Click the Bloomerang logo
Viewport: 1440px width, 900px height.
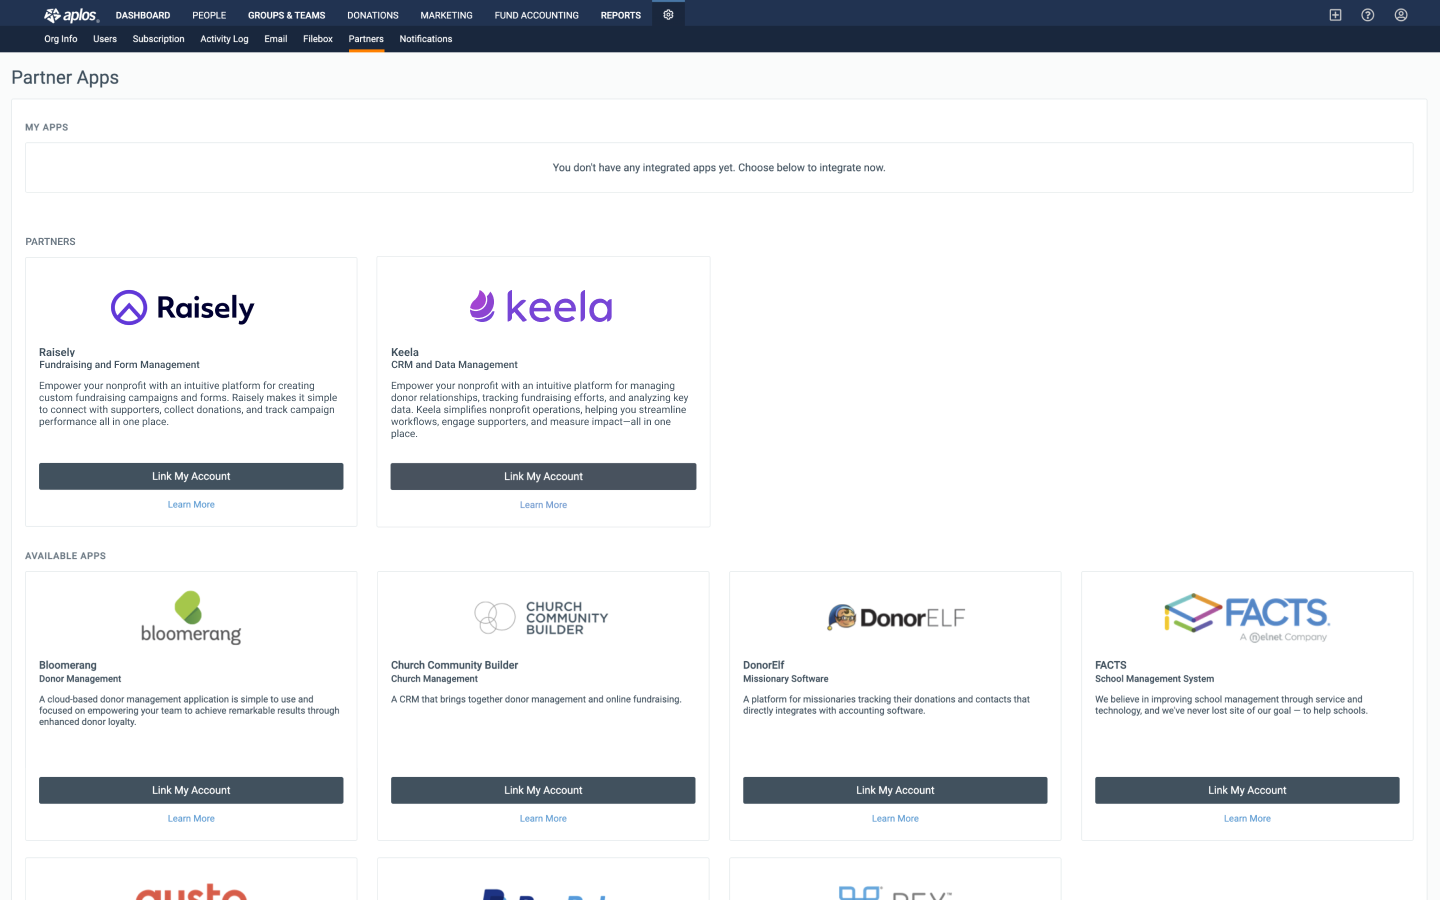191,618
